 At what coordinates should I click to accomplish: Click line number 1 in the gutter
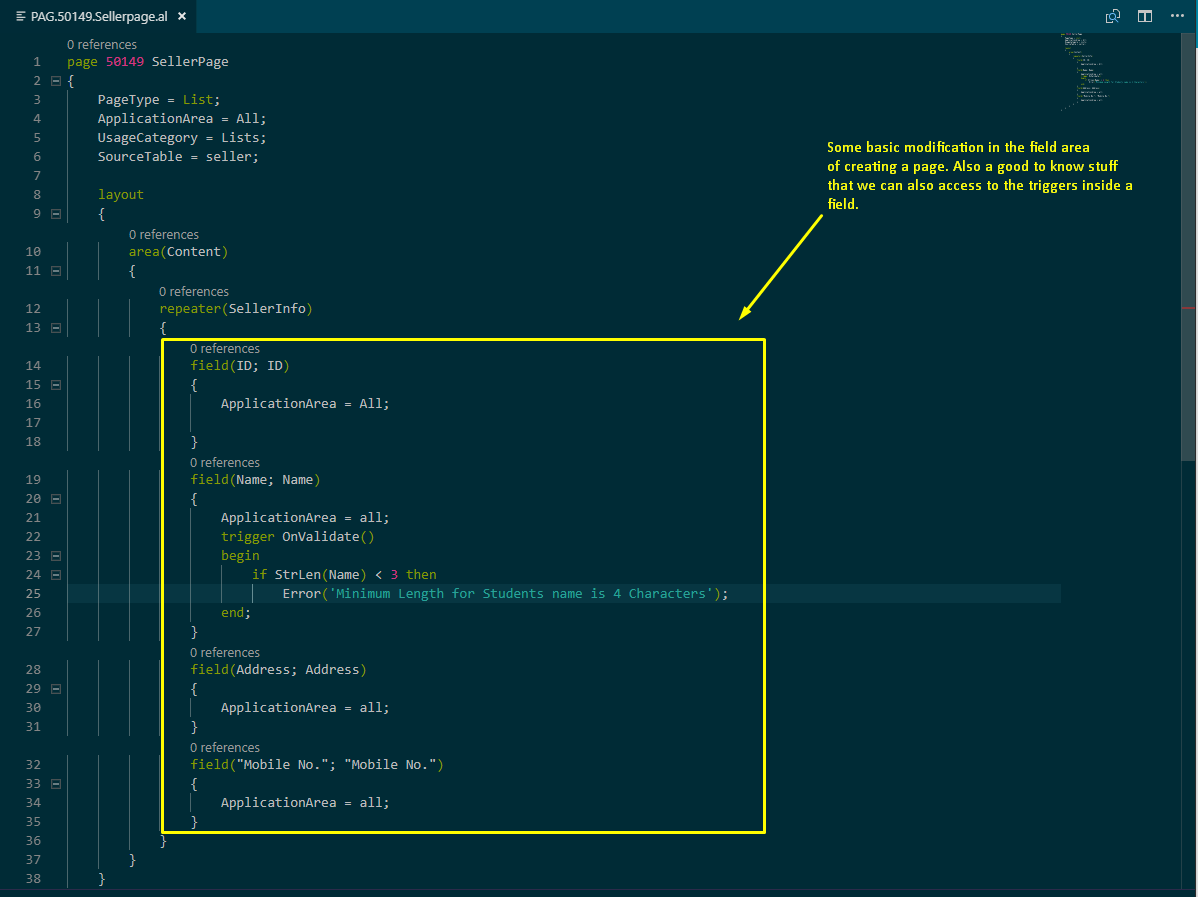[37, 62]
